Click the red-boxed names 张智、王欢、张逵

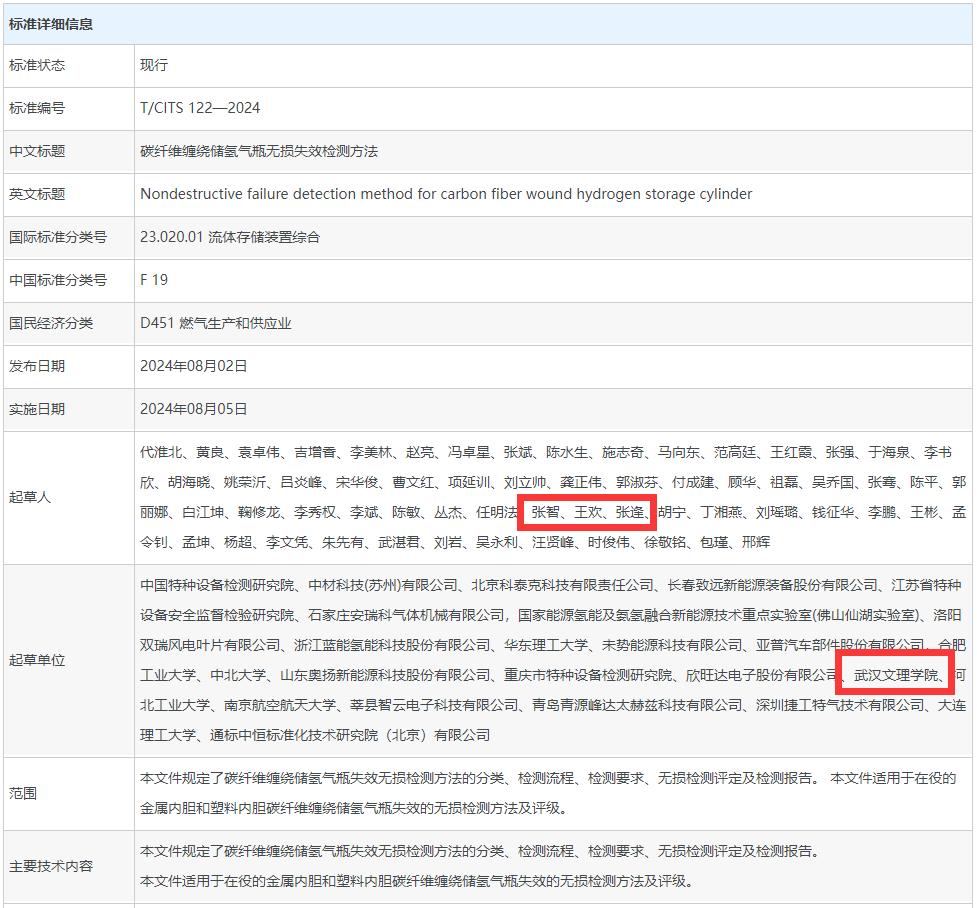[587, 512]
